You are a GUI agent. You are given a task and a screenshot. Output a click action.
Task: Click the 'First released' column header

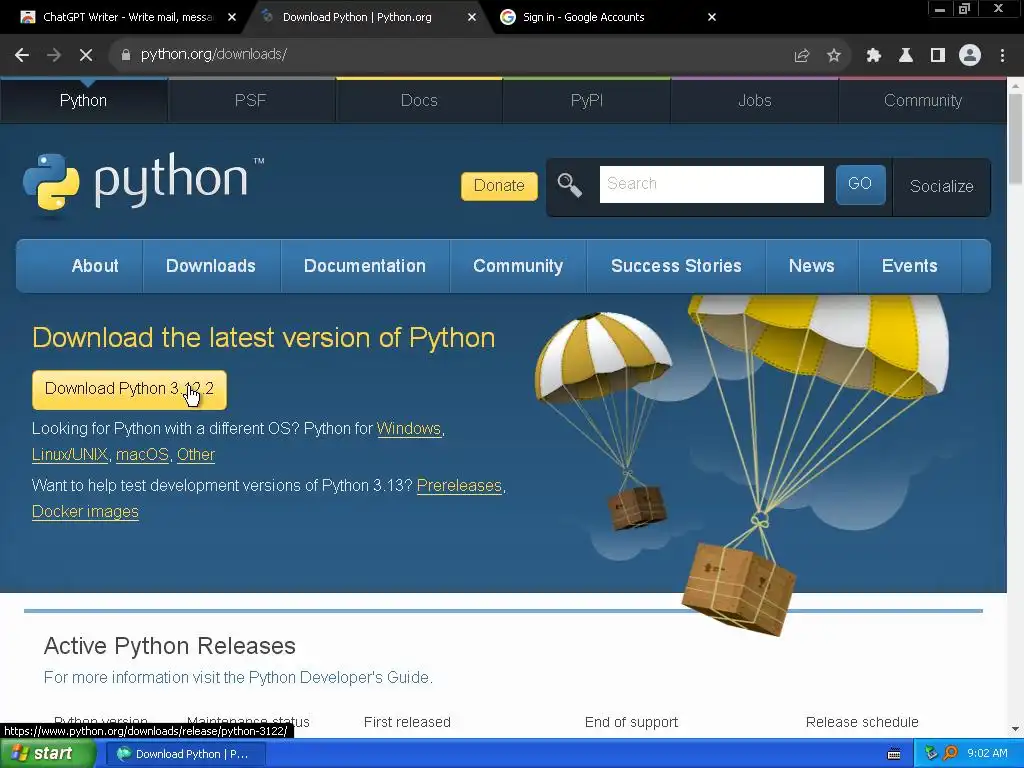[407, 722]
